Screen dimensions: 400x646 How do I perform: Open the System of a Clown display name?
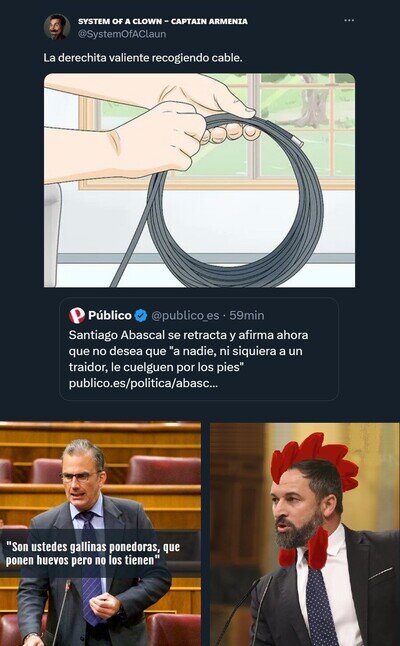tap(163, 21)
